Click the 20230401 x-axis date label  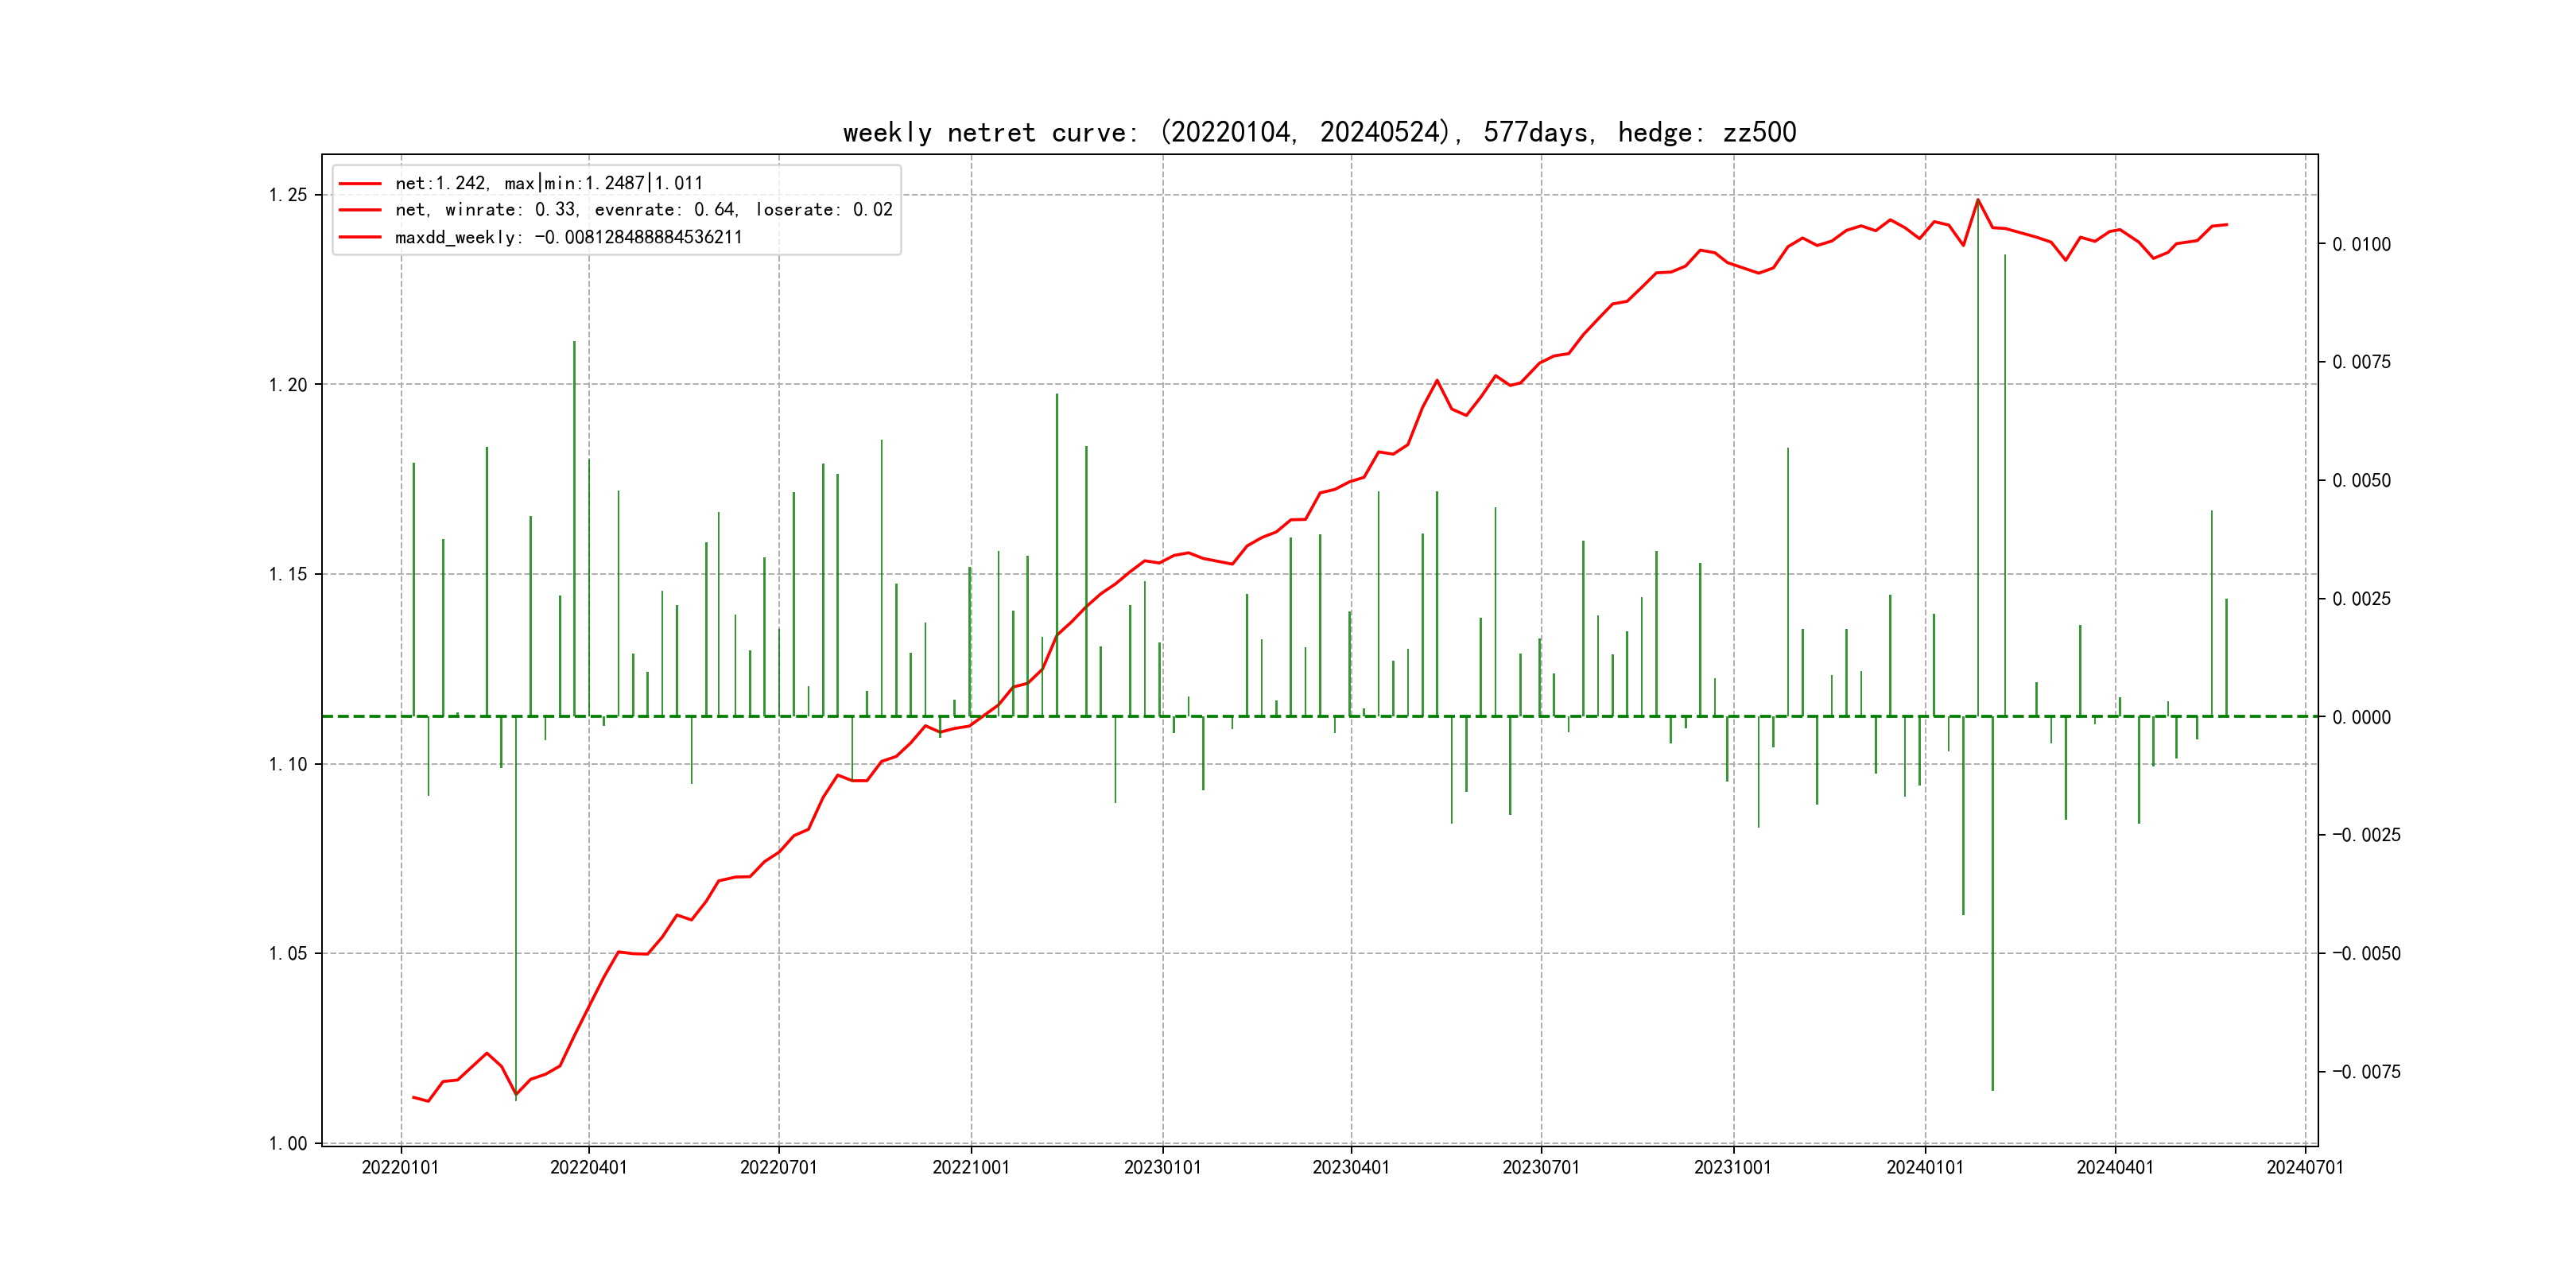tap(1351, 1167)
